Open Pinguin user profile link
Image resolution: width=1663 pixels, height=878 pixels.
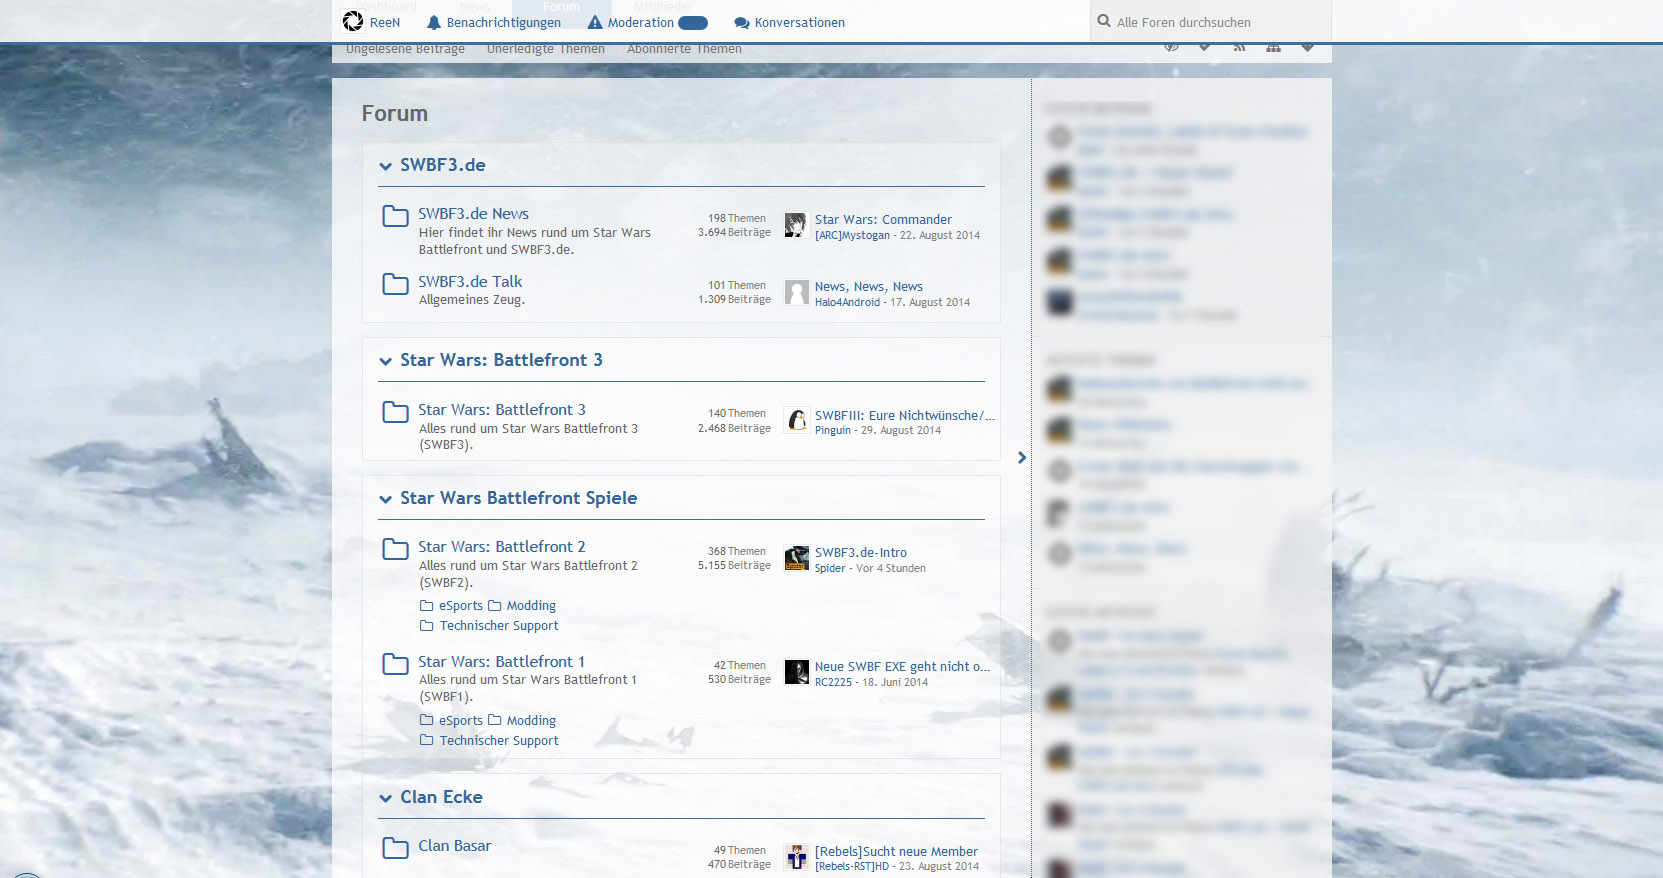tap(833, 431)
